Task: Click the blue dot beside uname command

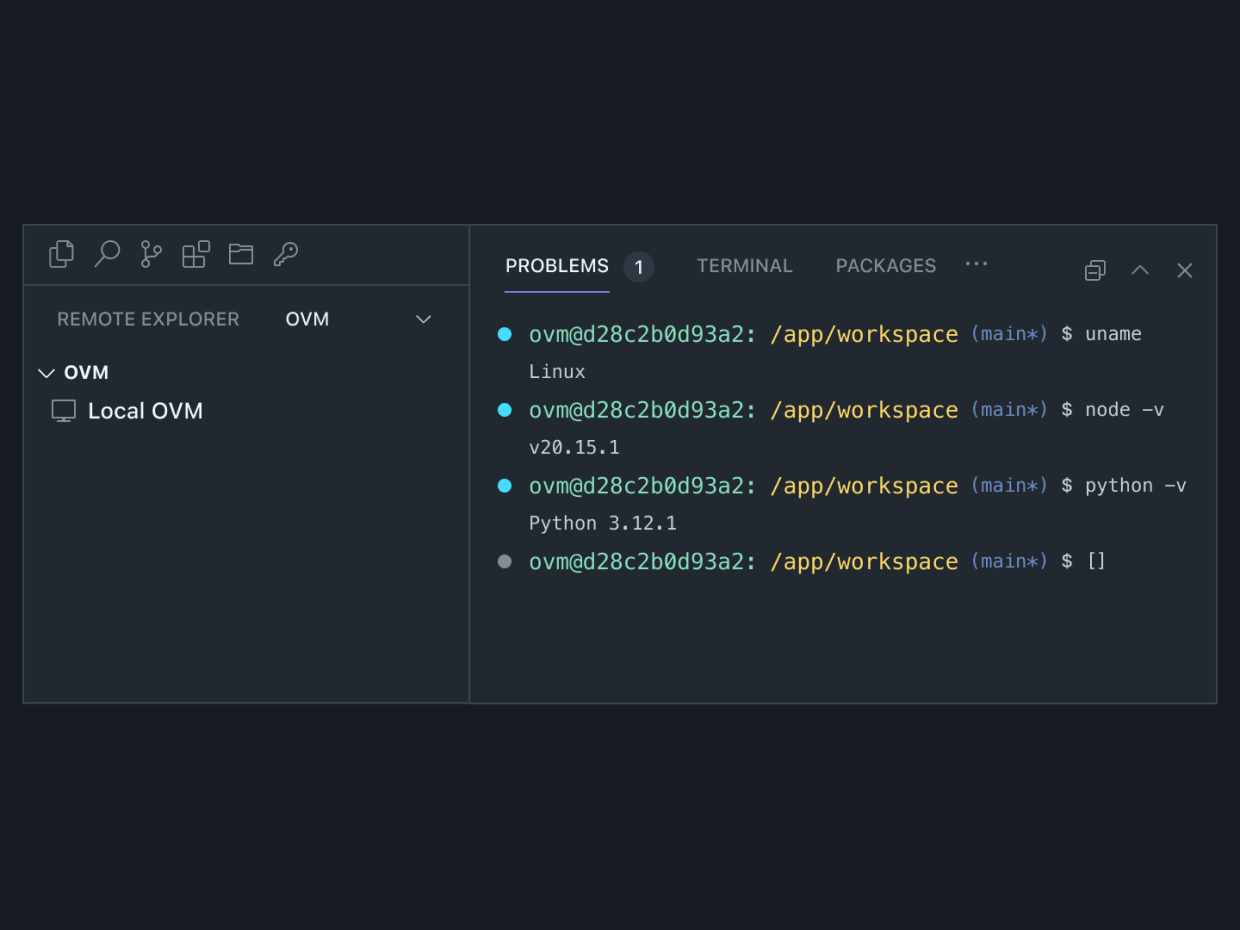Action: coord(505,334)
